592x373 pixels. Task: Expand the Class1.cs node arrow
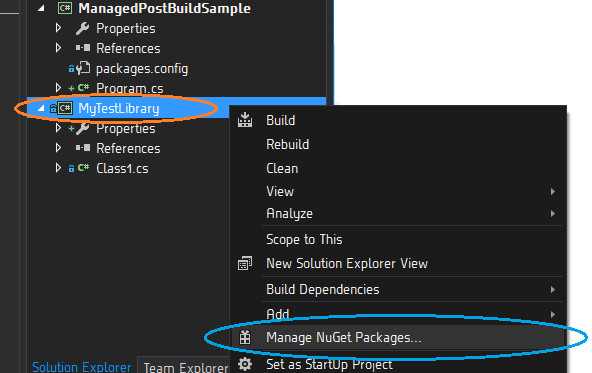(x=58, y=168)
